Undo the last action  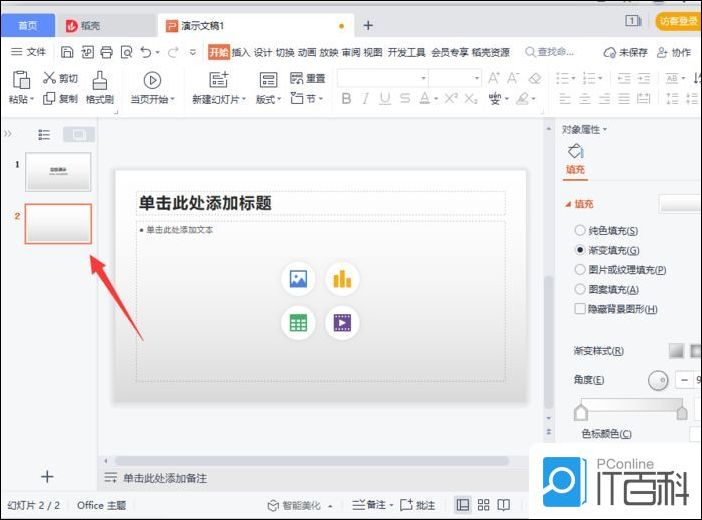point(146,52)
